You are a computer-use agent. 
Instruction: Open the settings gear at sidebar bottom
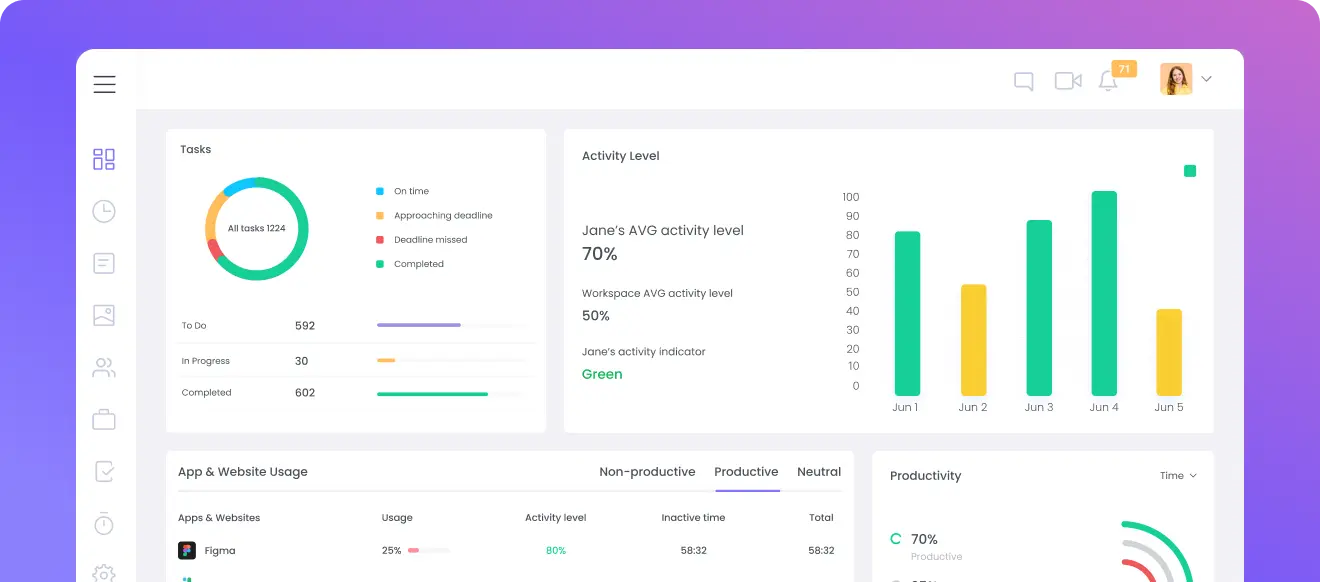[103, 572]
